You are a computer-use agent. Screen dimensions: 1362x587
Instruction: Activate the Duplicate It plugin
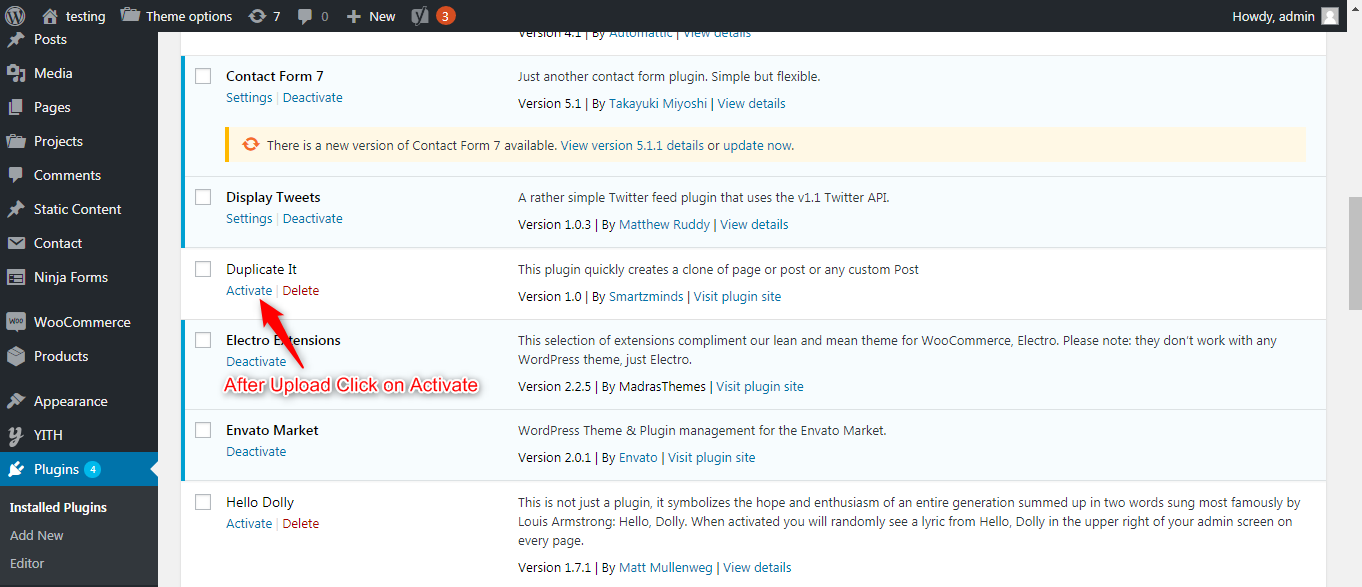(x=249, y=291)
